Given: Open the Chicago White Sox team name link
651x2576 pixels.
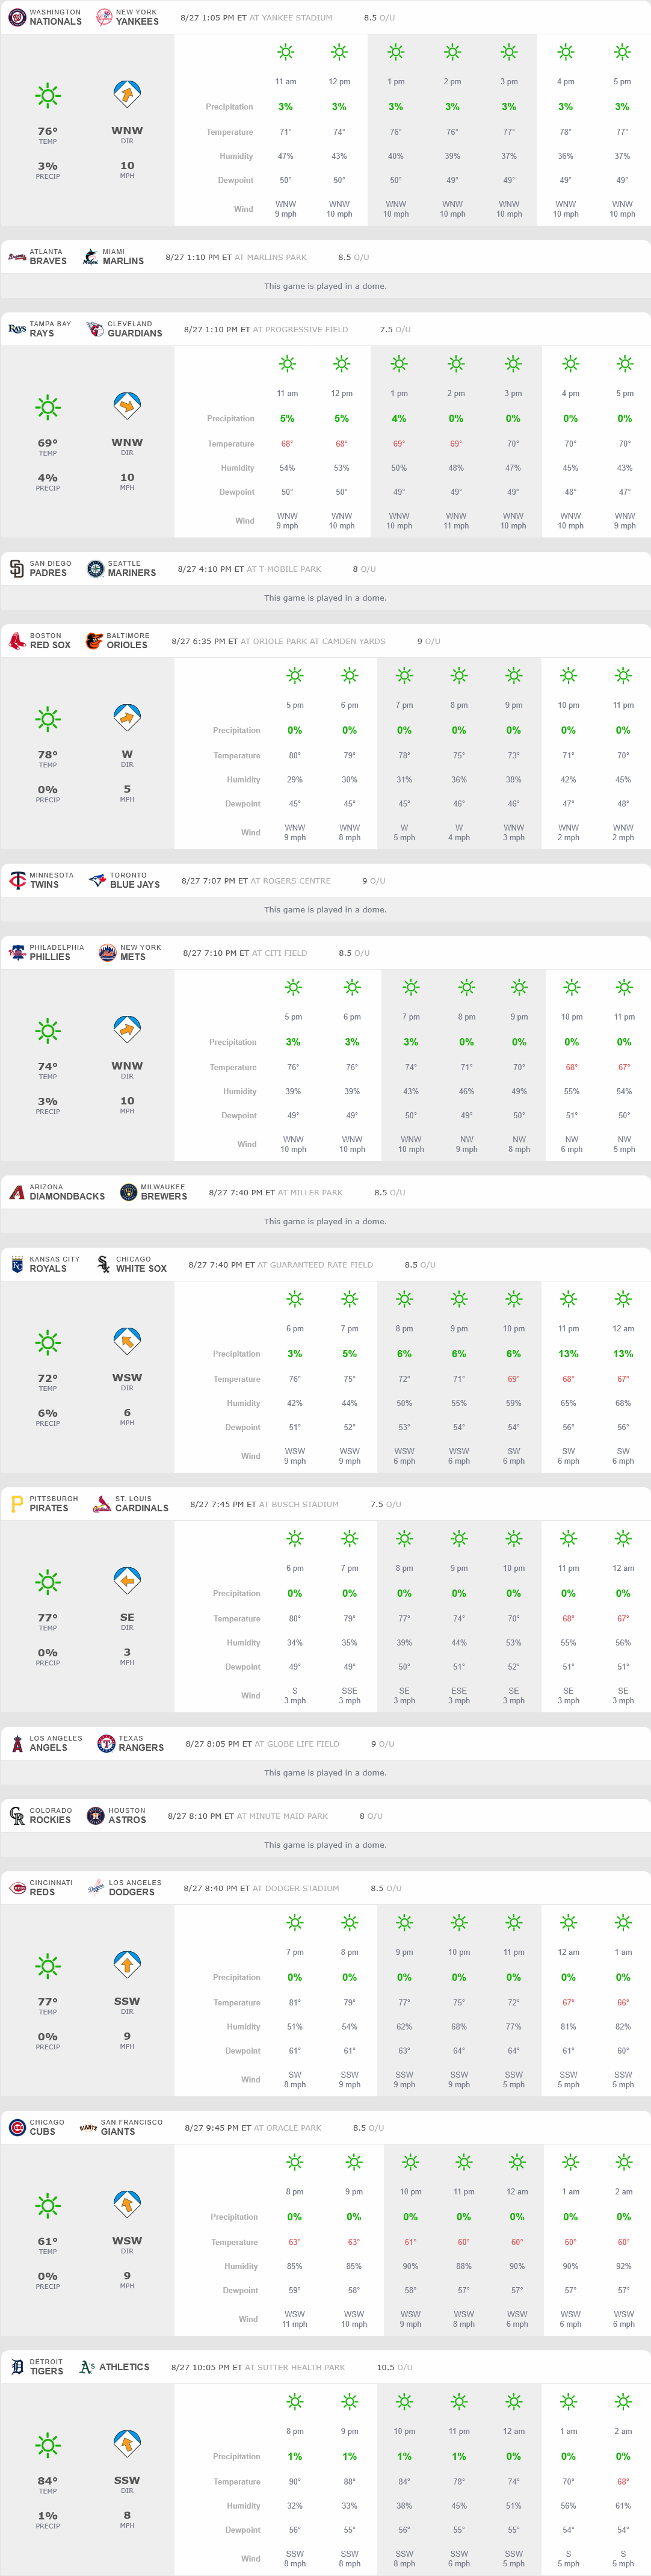Looking at the screenshot, I should (x=141, y=1265).
